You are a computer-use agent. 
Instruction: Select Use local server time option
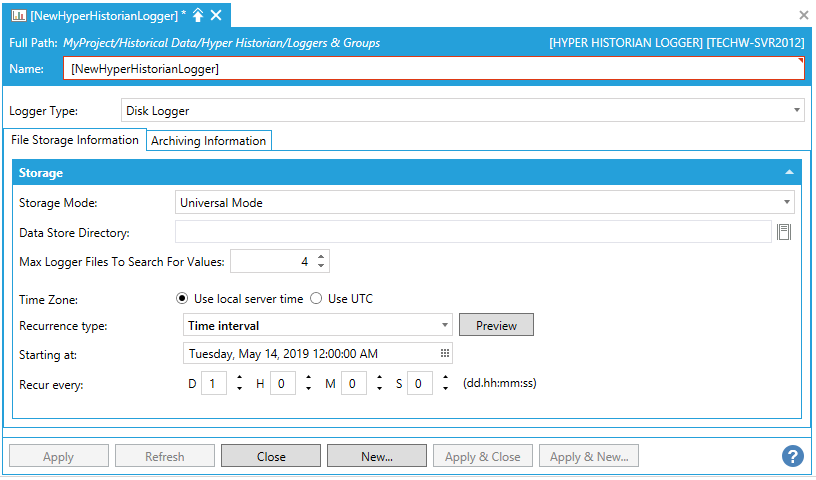point(182,298)
